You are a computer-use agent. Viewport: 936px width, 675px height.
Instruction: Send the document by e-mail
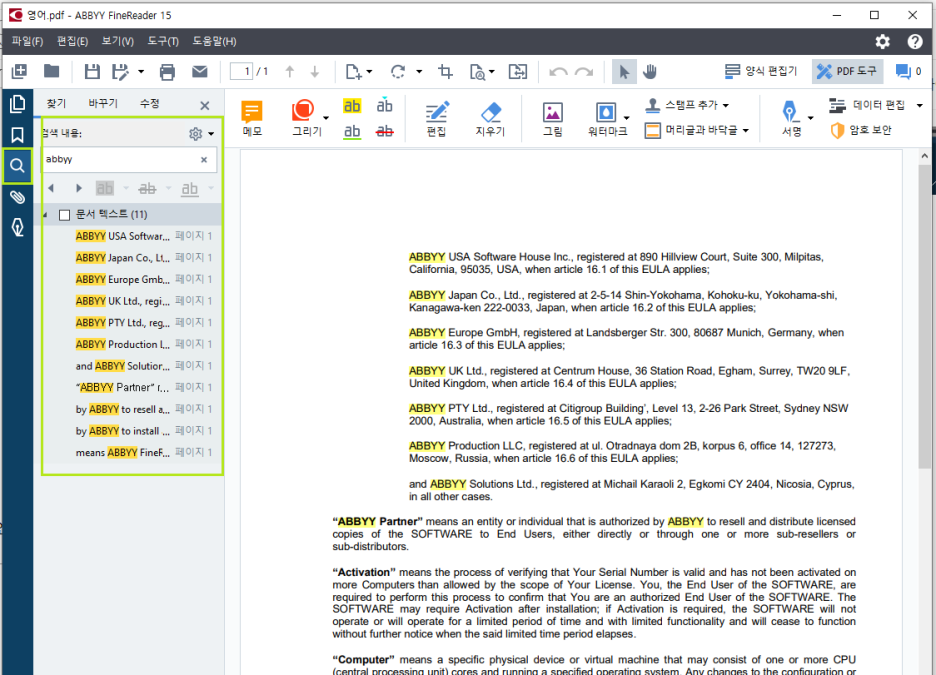point(199,72)
